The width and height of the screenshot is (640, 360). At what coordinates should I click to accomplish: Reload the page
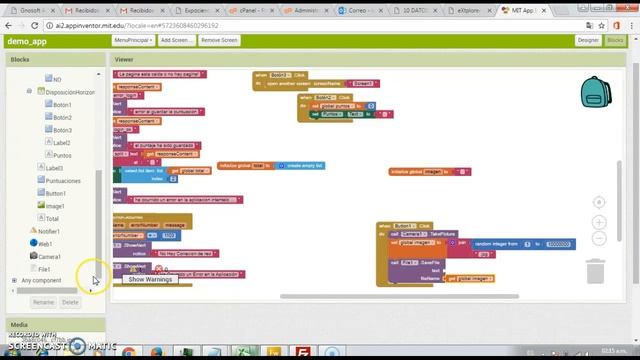click(34, 26)
